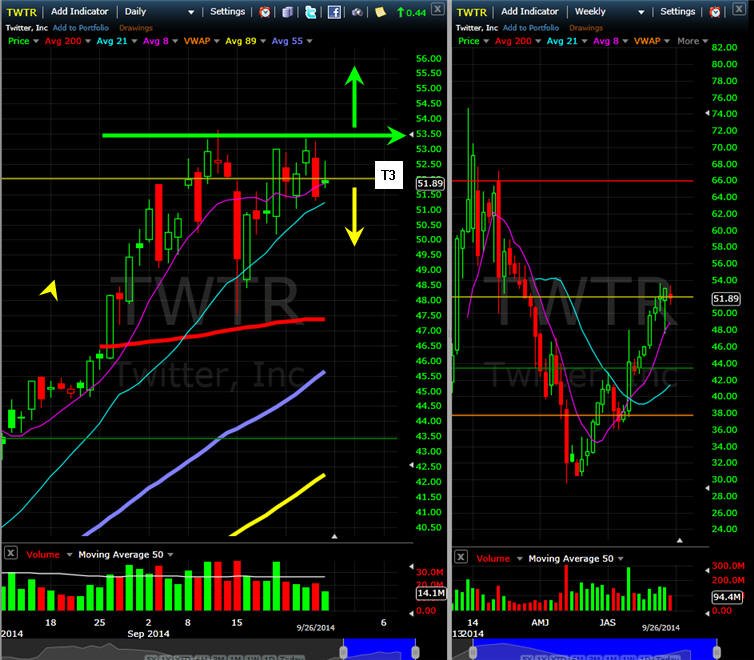Image resolution: width=754 pixels, height=660 pixels.
Task: Close the Weekly Volume indicator panel
Action: (x=461, y=557)
